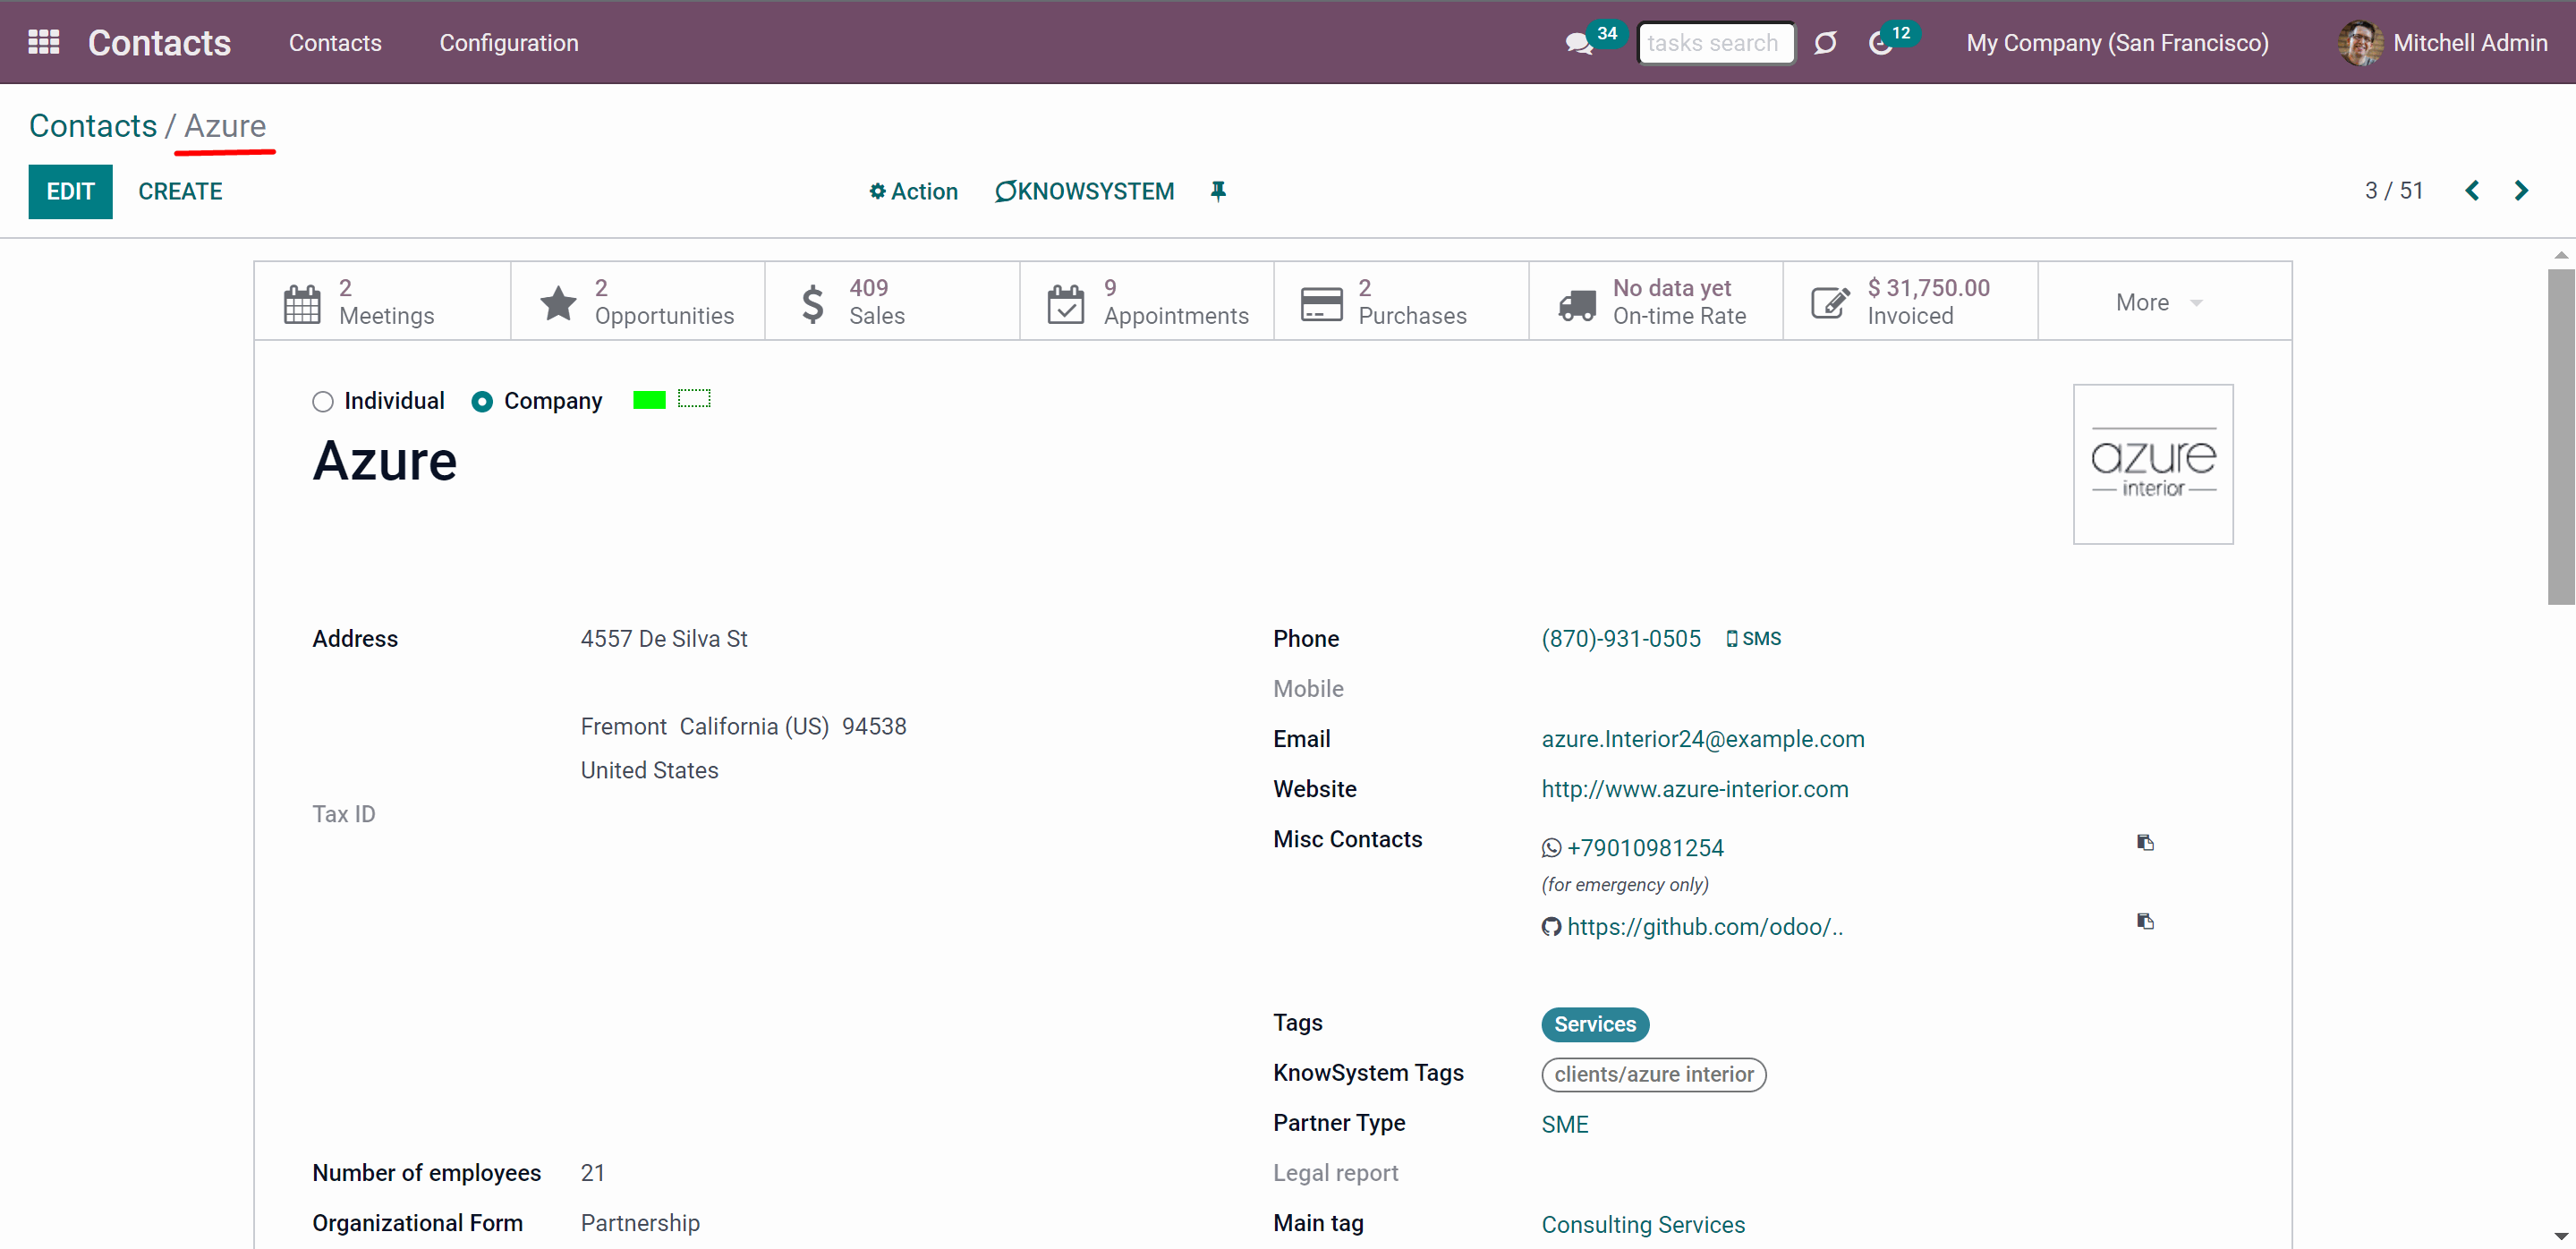The image size is (2576, 1249).
Task: Open the Configuration menu
Action: coord(509,43)
